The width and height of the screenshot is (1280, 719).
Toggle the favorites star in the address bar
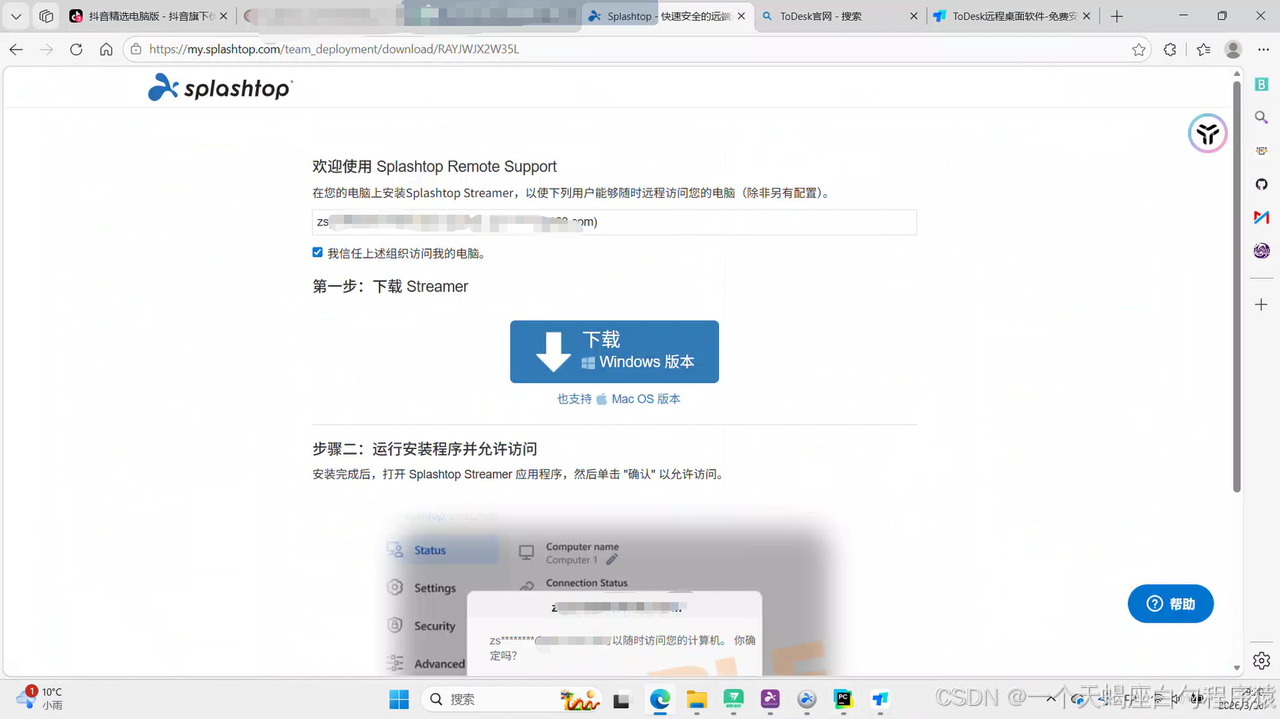pos(1140,48)
